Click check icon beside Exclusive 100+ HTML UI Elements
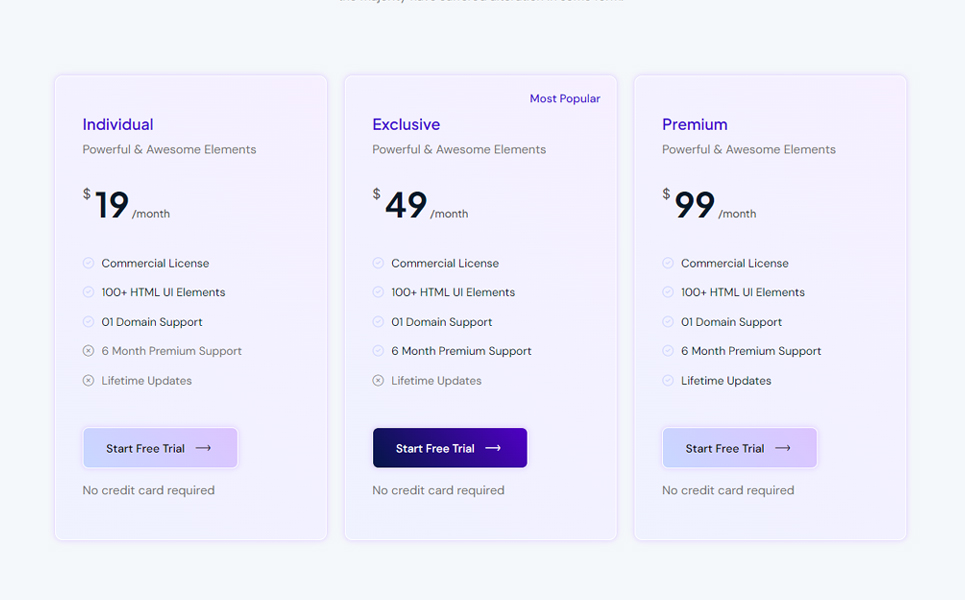 point(378,292)
